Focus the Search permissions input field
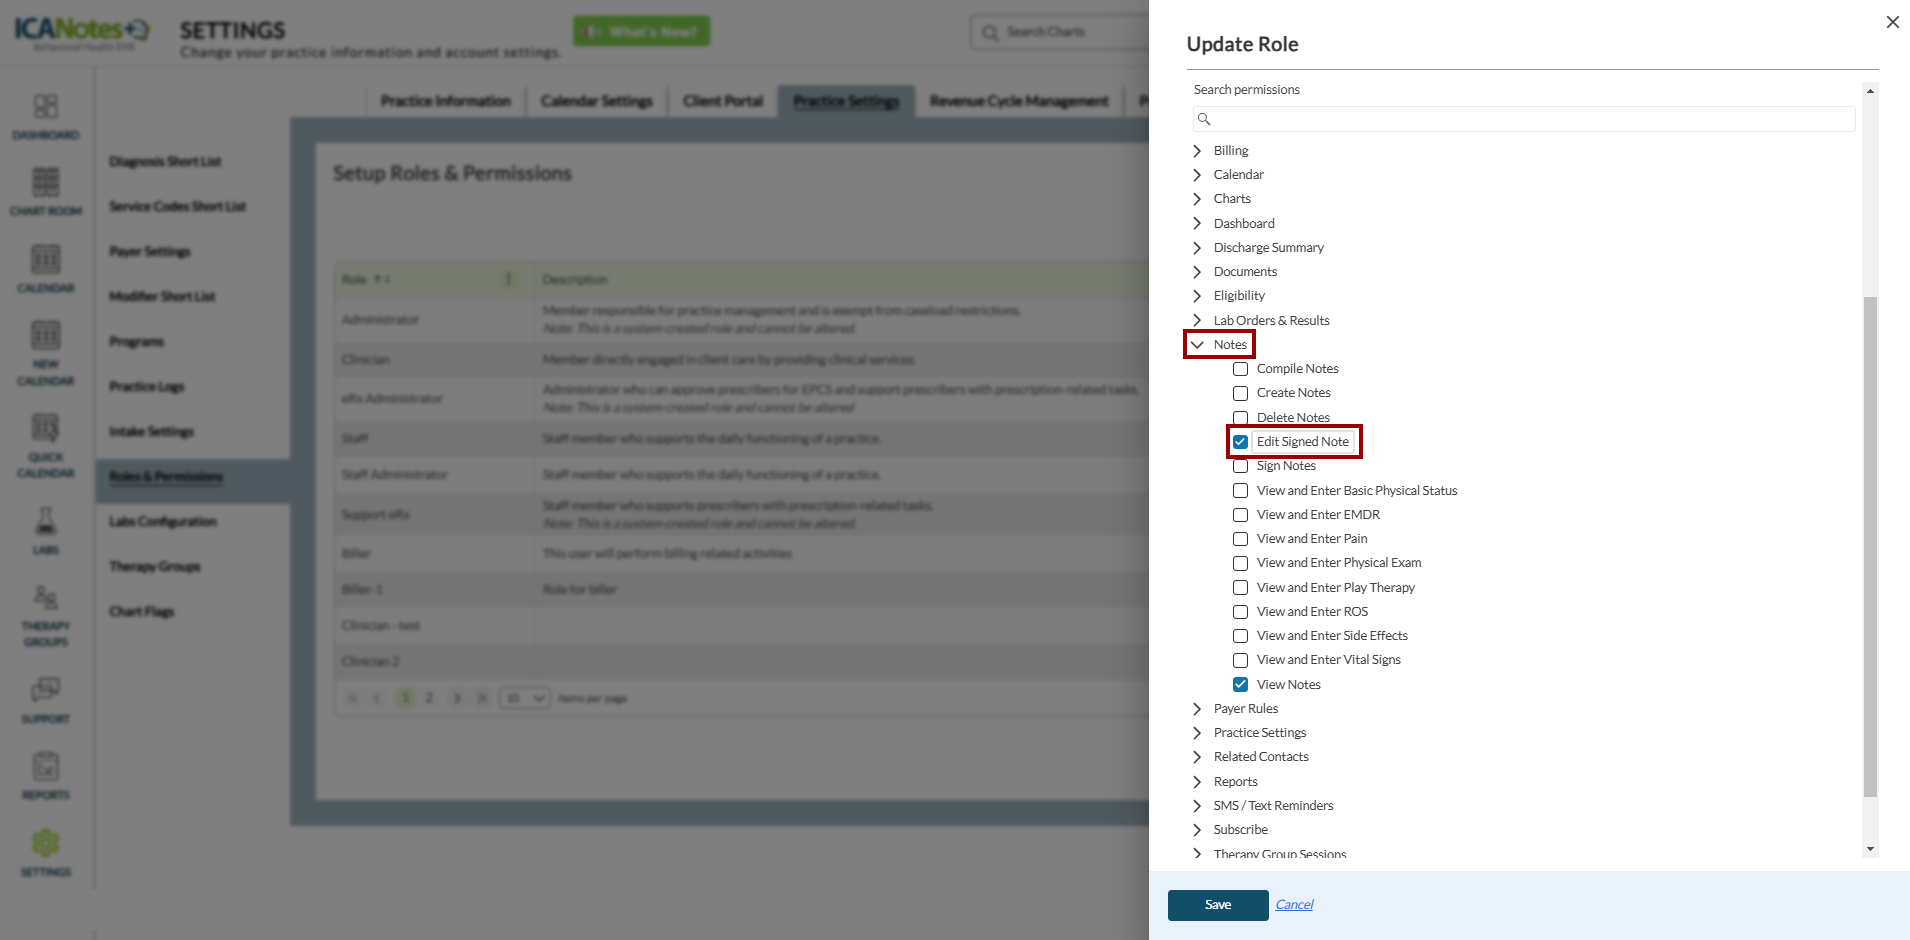The image size is (1910, 940). pyautogui.click(x=1524, y=119)
